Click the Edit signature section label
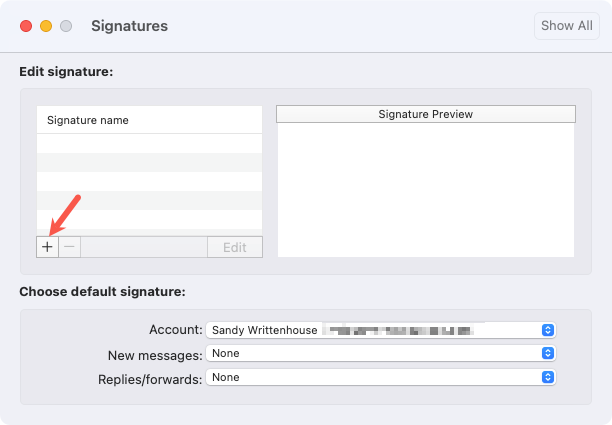The height and width of the screenshot is (425, 612). (x=66, y=72)
